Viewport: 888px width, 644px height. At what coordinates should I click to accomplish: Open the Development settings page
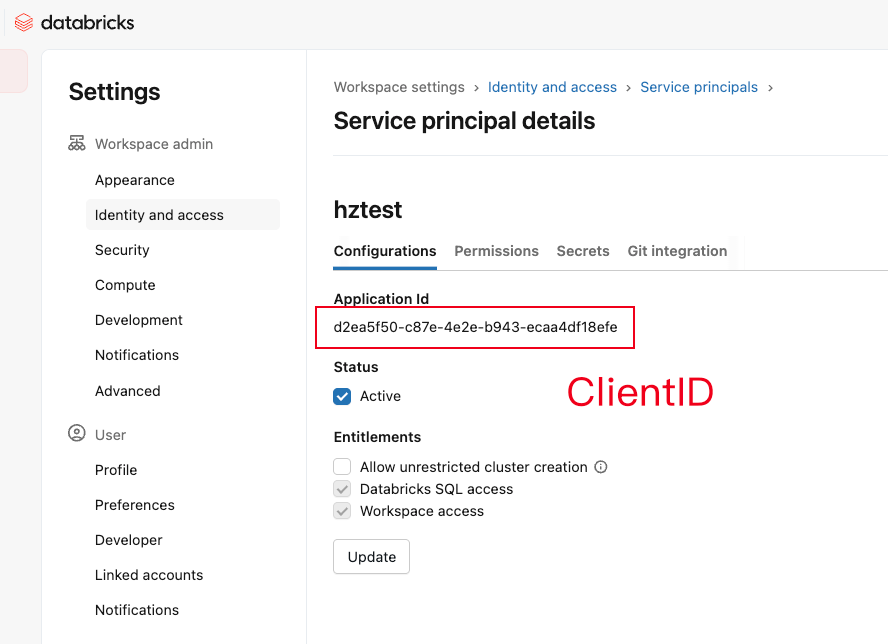139,320
